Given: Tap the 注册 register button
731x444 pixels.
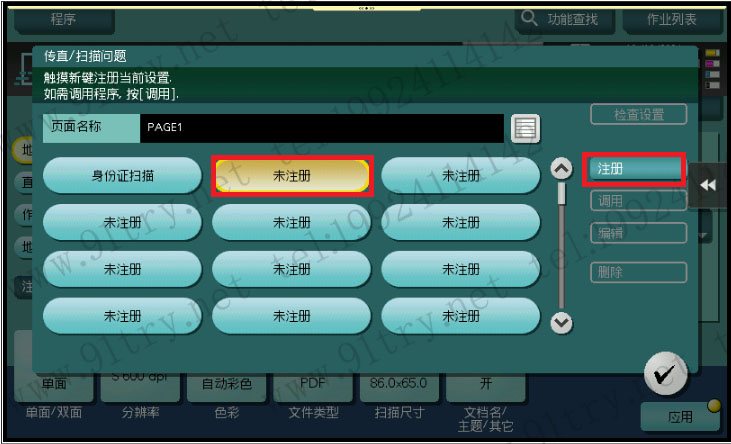Looking at the screenshot, I should pyautogui.click(x=634, y=169).
